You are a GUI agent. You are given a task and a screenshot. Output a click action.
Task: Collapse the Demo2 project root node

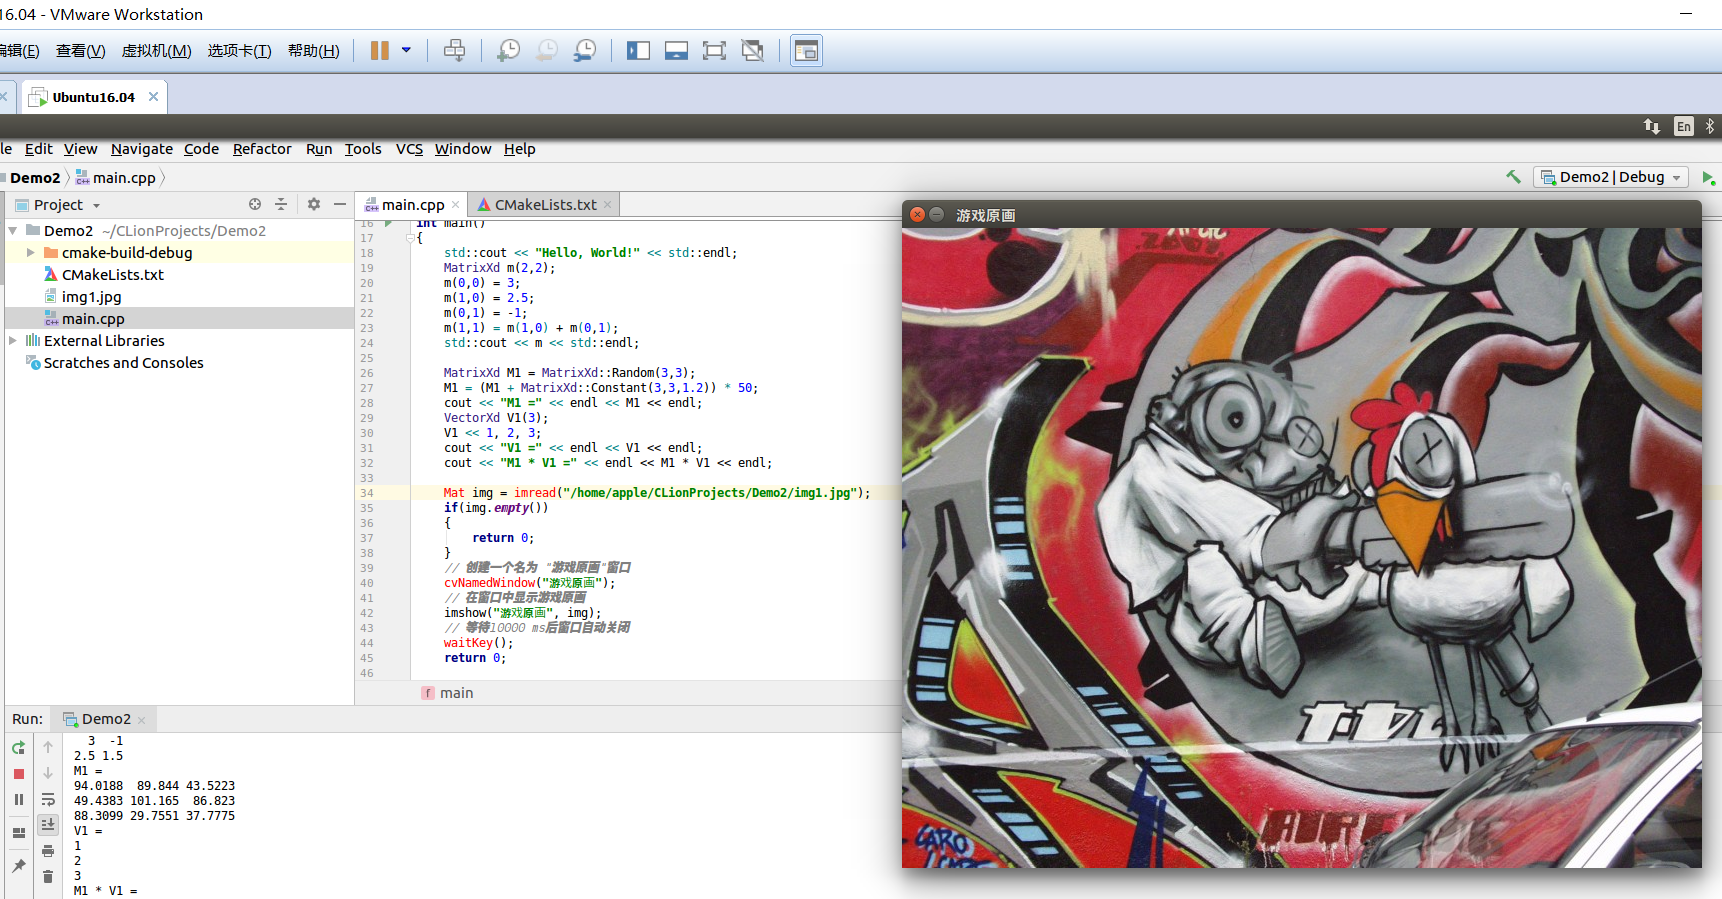[13, 230]
